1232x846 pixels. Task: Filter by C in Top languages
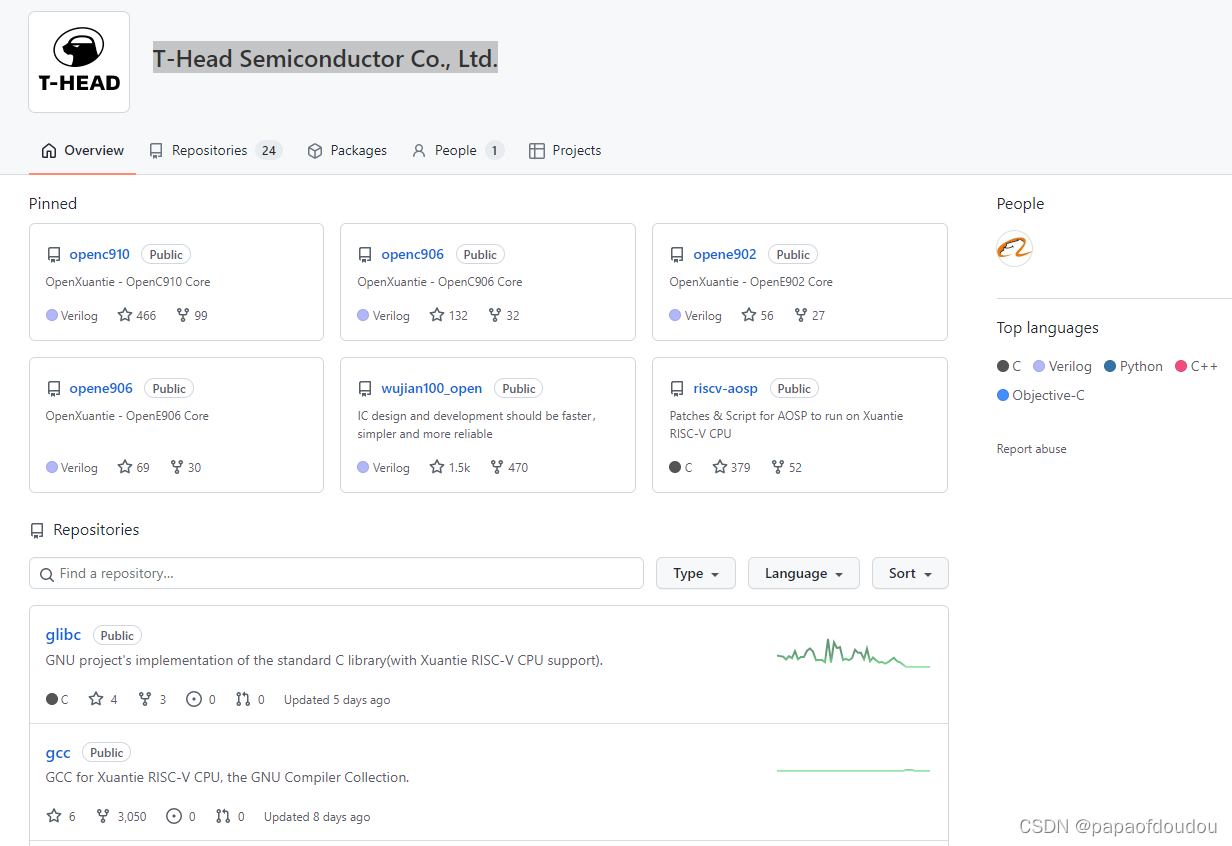click(x=1009, y=366)
